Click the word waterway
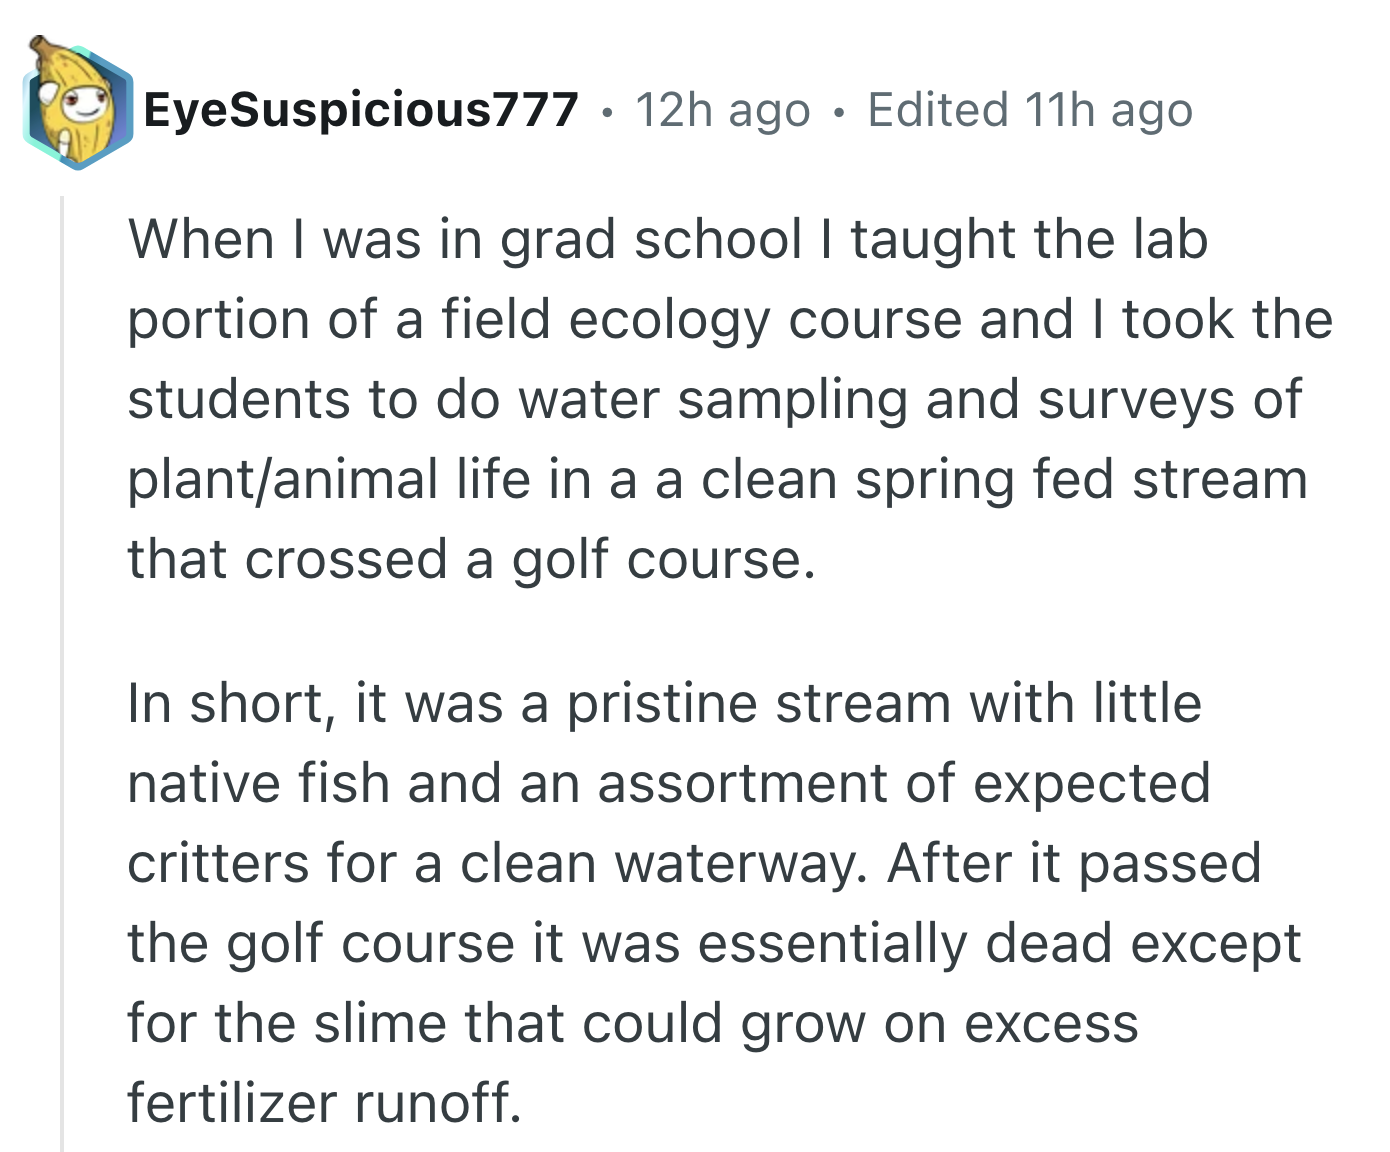The width and height of the screenshot is (1390, 1152). point(741,864)
